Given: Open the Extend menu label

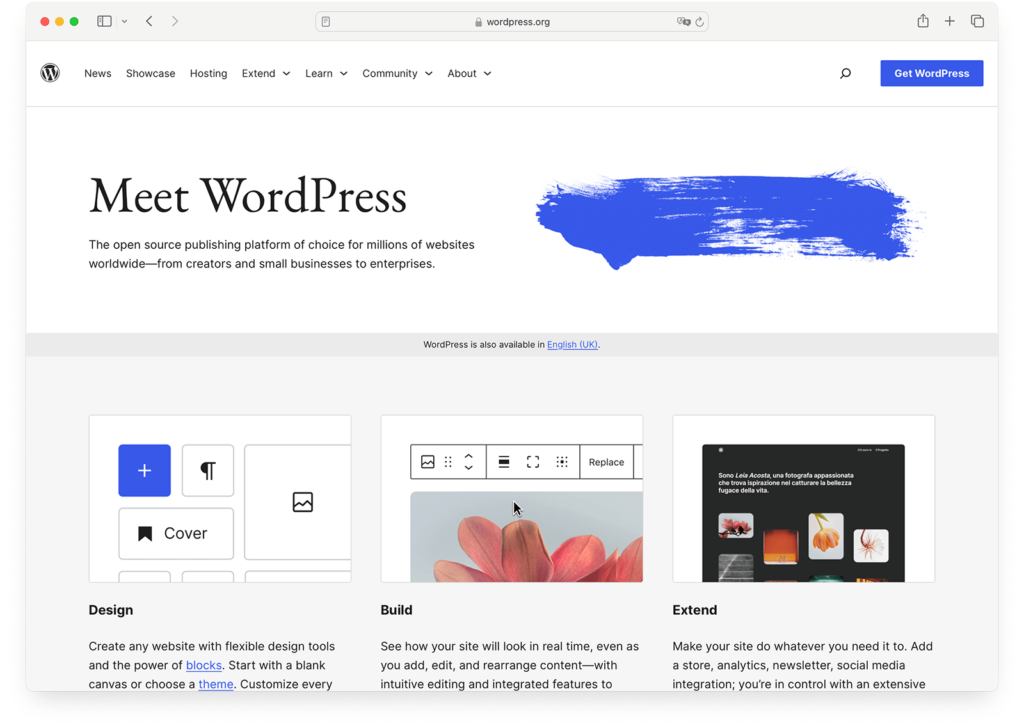Looking at the screenshot, I should [x=259, y=73].
